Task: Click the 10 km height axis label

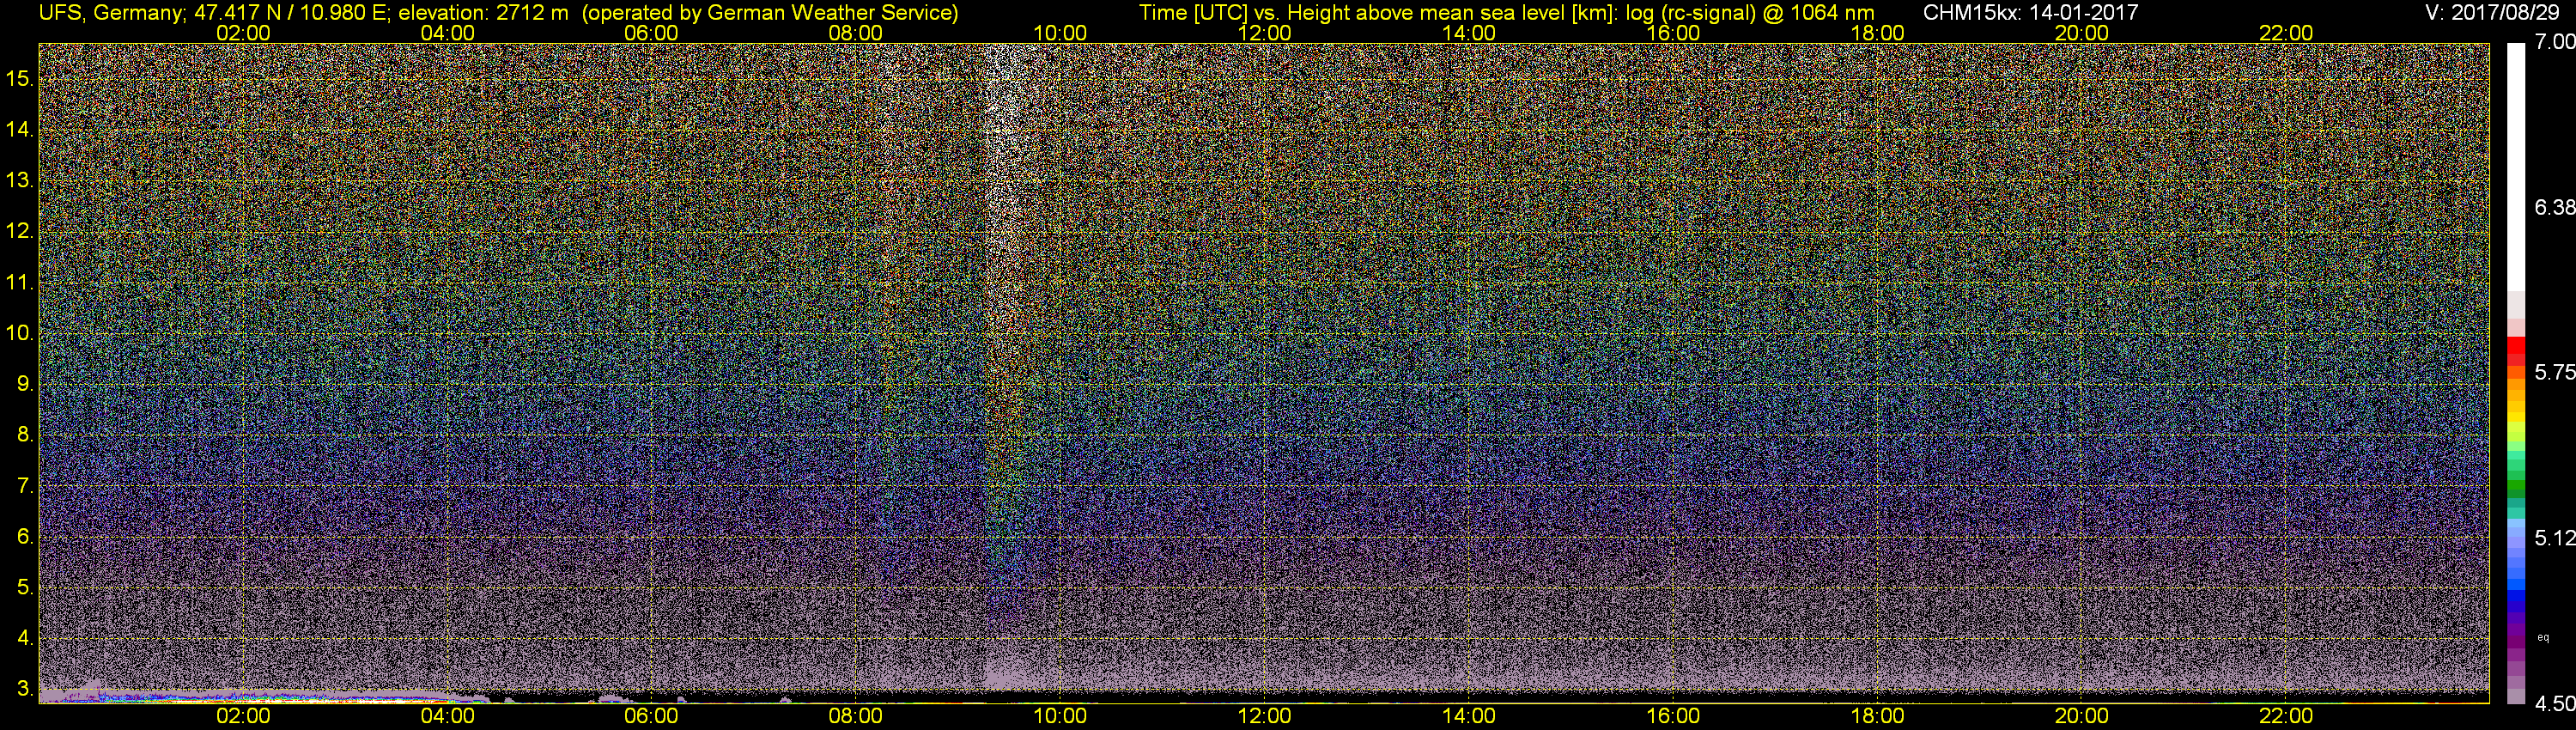Action: tap(19, 333)
